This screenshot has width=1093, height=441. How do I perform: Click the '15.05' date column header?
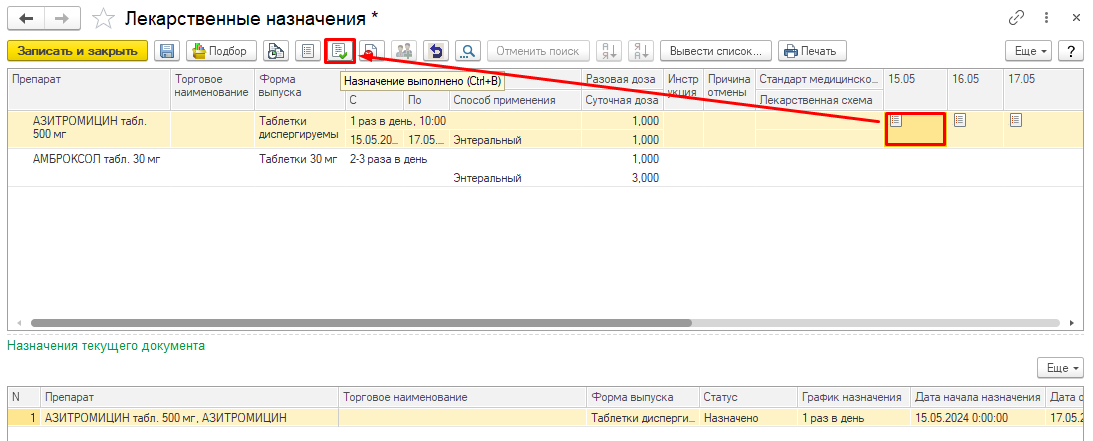pyautogui.click(x=917, y=89)
